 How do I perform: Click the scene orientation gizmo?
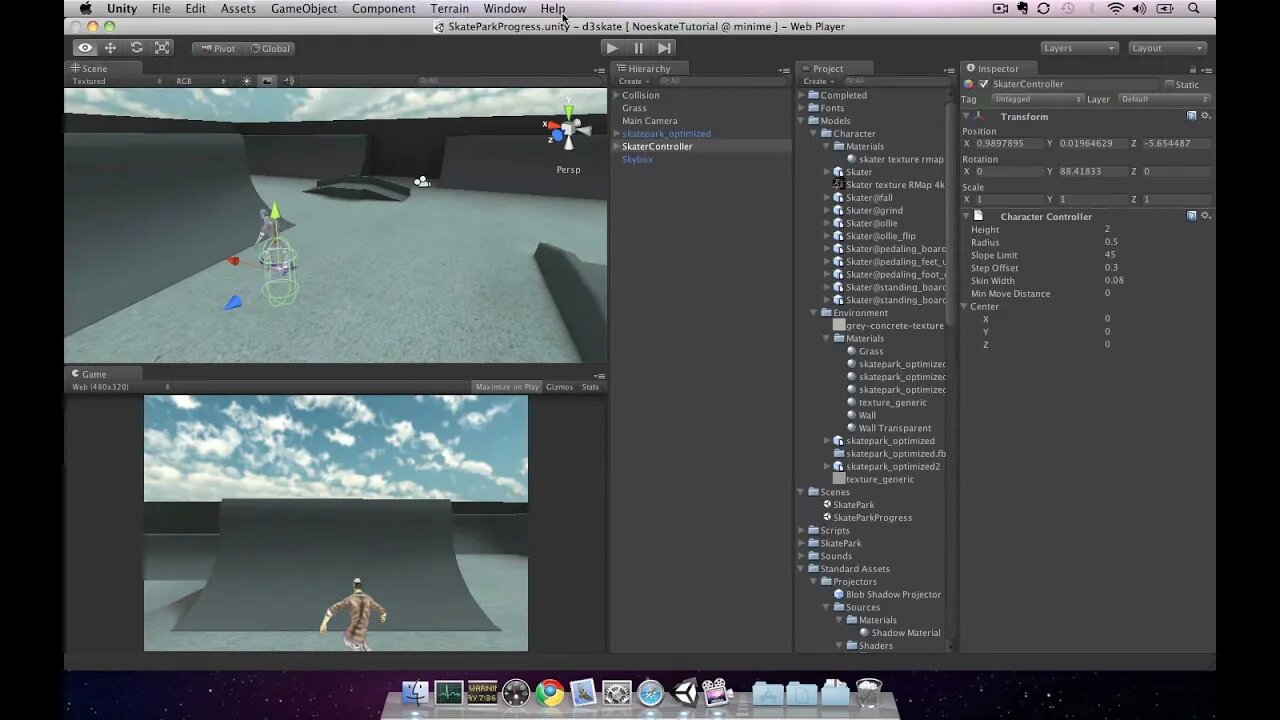[x=568, y=130]
